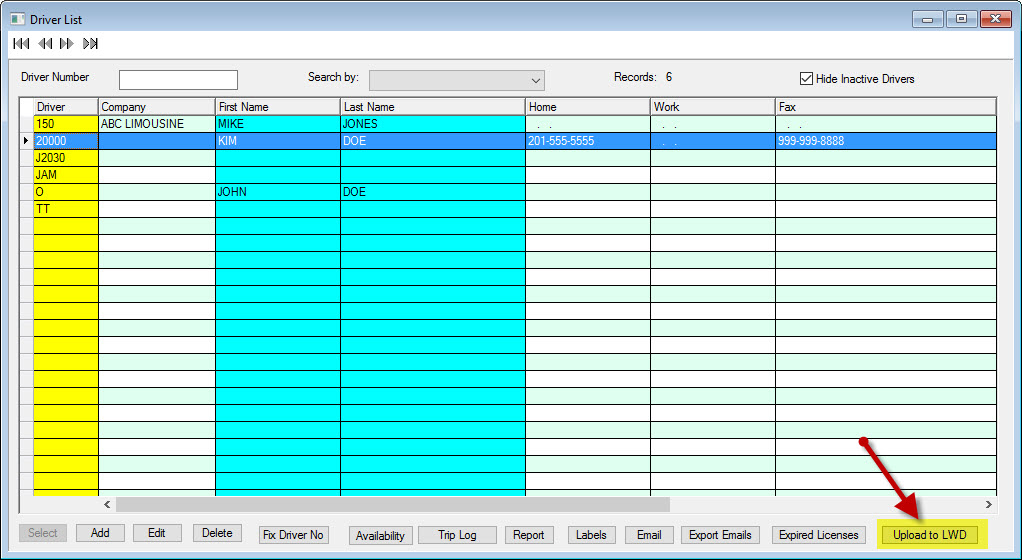Click the Report button
The width and height of the screenshot is (1022, 560).
coord(529,535)
